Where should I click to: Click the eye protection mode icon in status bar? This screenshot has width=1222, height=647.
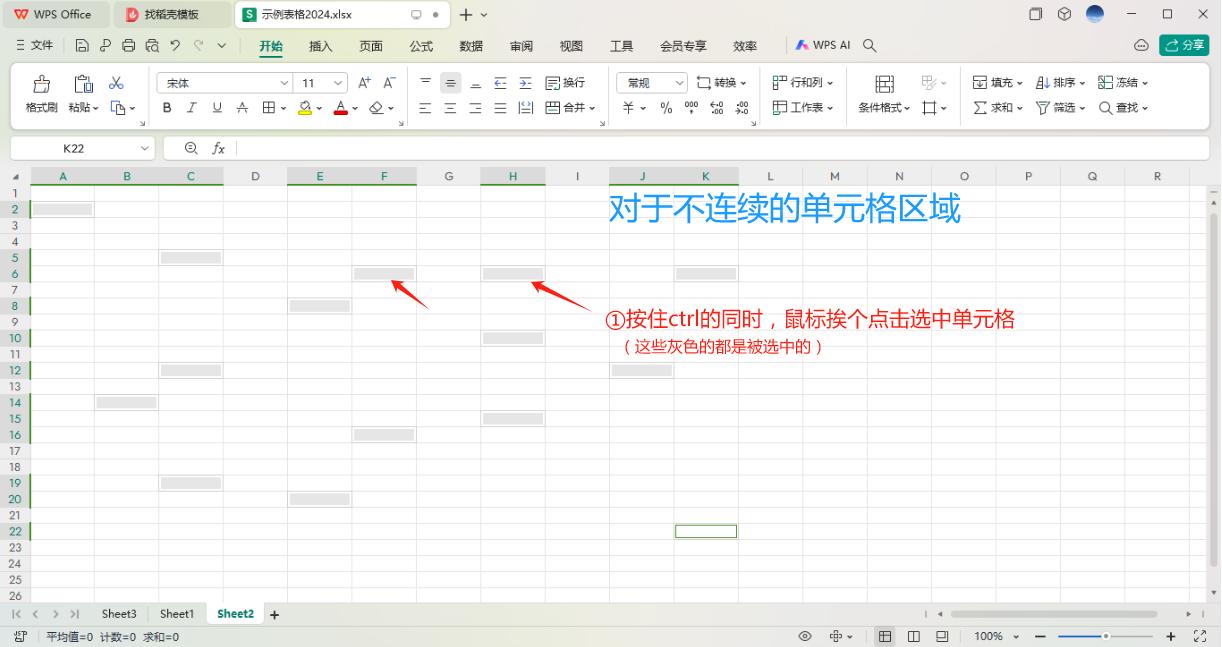(805, 636)
